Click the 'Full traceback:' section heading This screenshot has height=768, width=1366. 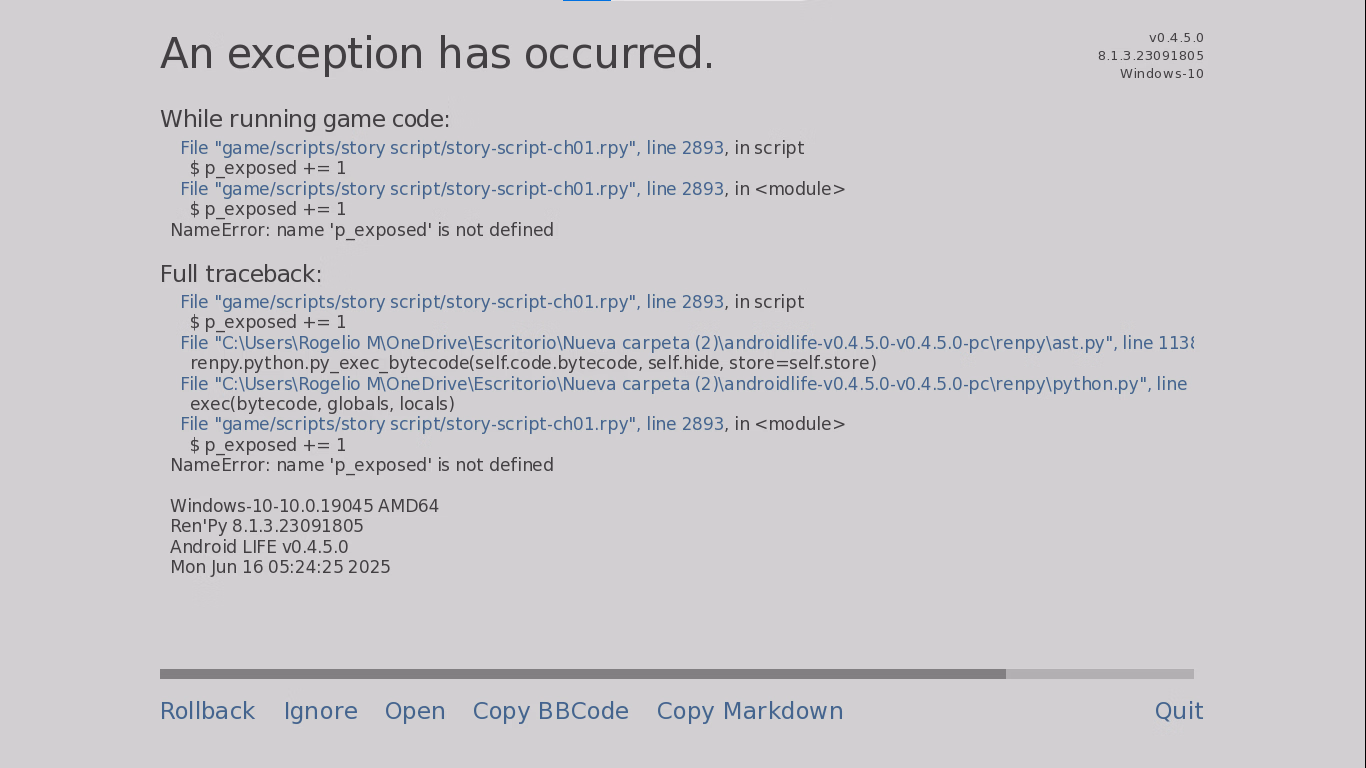pyautogui.click(x=241, y=274)
